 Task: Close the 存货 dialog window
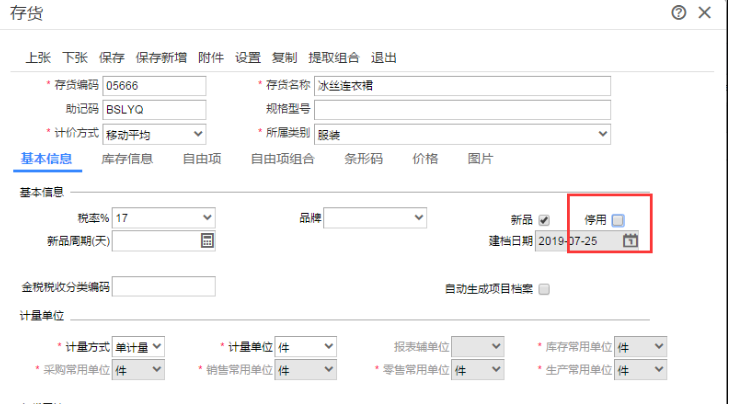tap(705, 13)
